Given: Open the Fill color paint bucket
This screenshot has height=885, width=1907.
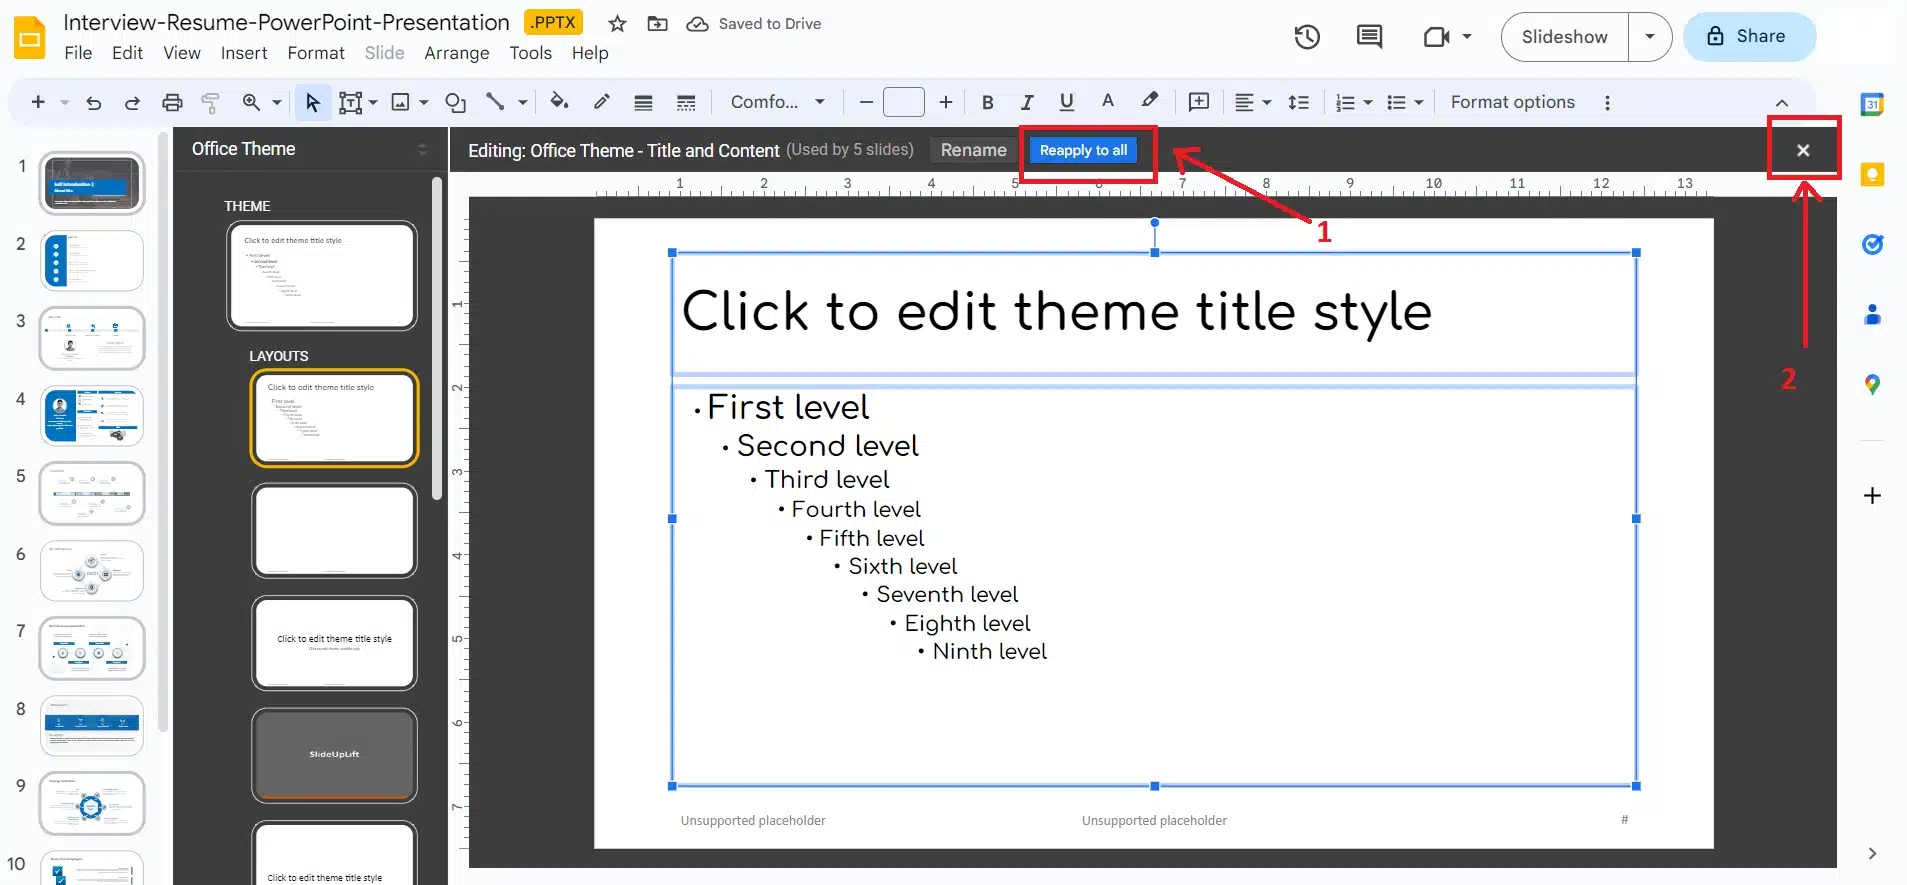Looking at the screenshot, I should point(559,102).
